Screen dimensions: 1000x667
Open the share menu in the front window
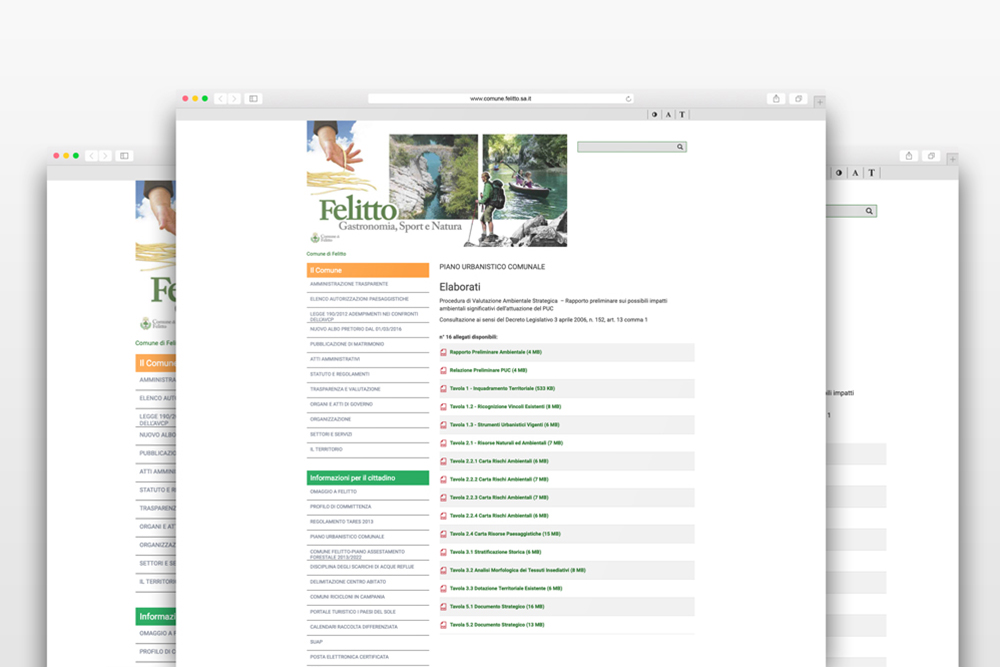pyautogui.click(x=776, y=99)
